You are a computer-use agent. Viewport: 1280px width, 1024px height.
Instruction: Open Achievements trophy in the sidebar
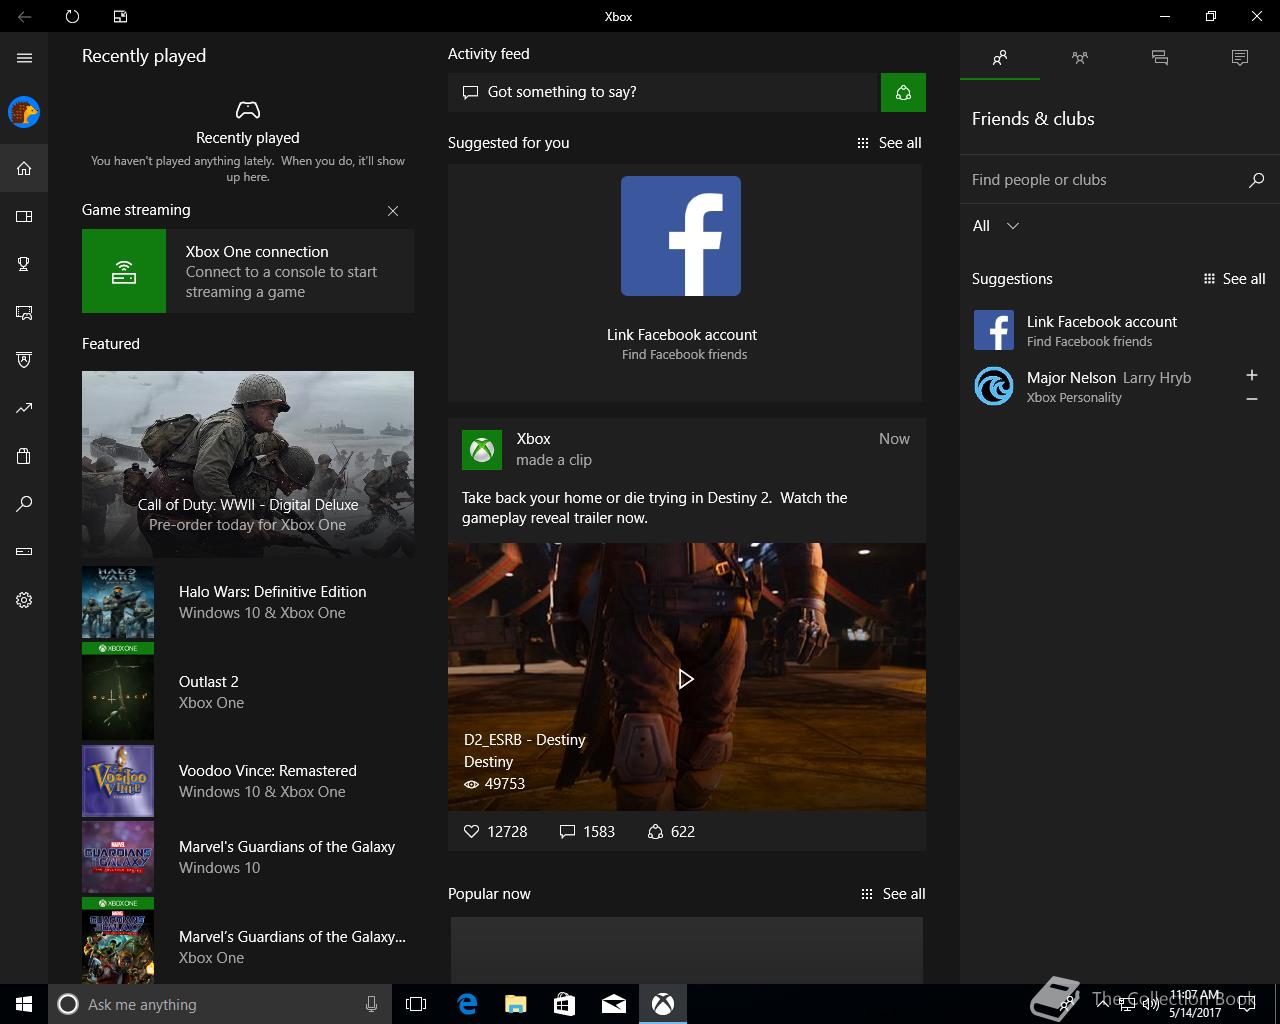tap(24, 264)
